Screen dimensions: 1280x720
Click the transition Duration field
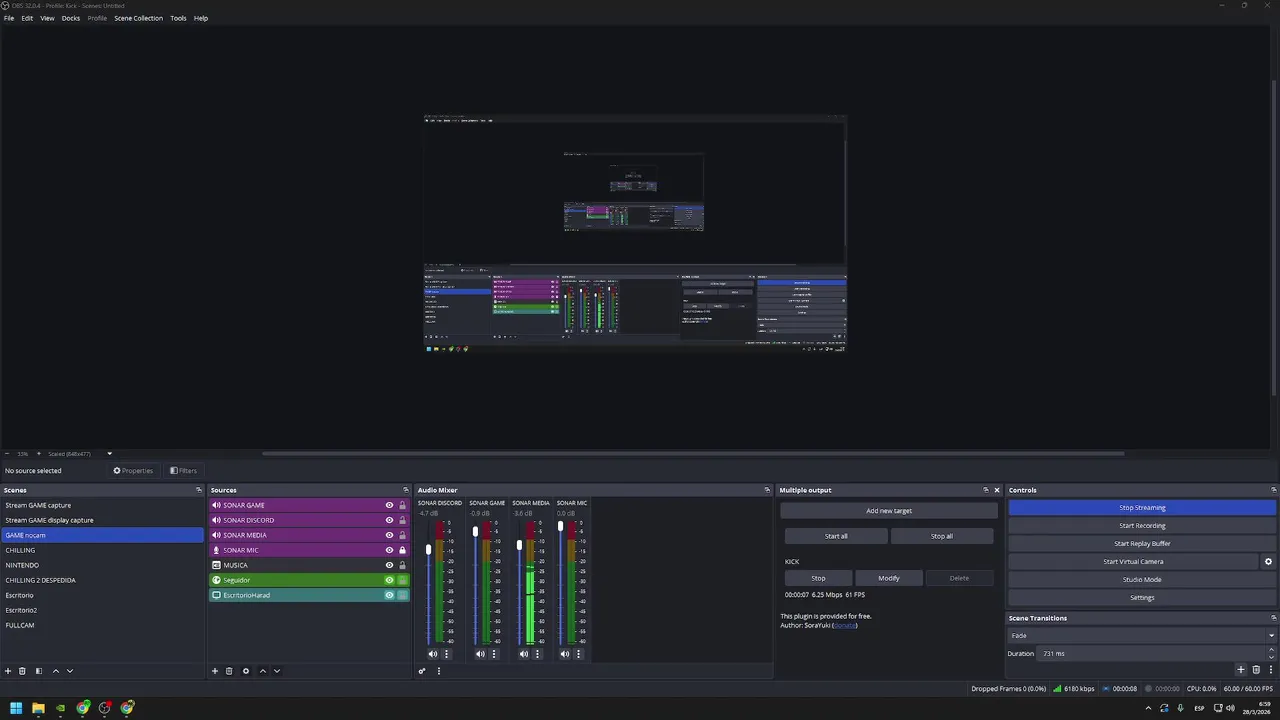pos(1152,653)
